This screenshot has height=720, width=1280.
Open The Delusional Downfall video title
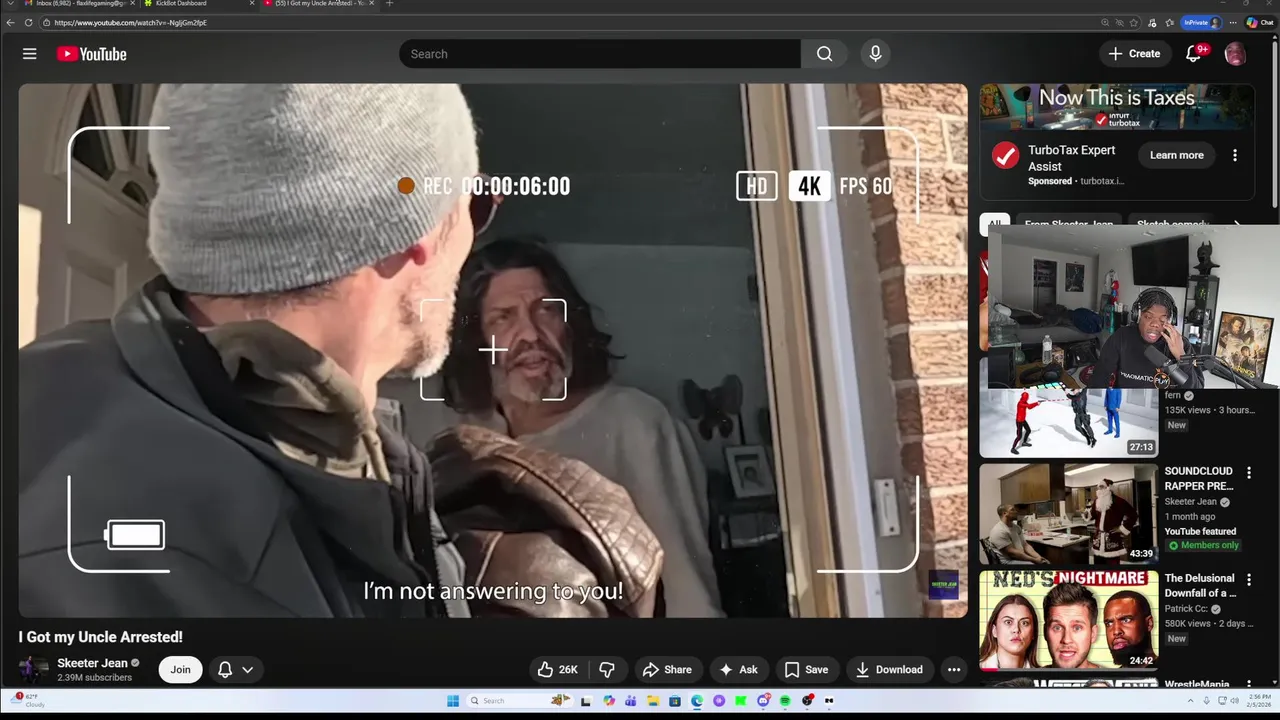pyautogui.click(x=1200, y=585)
